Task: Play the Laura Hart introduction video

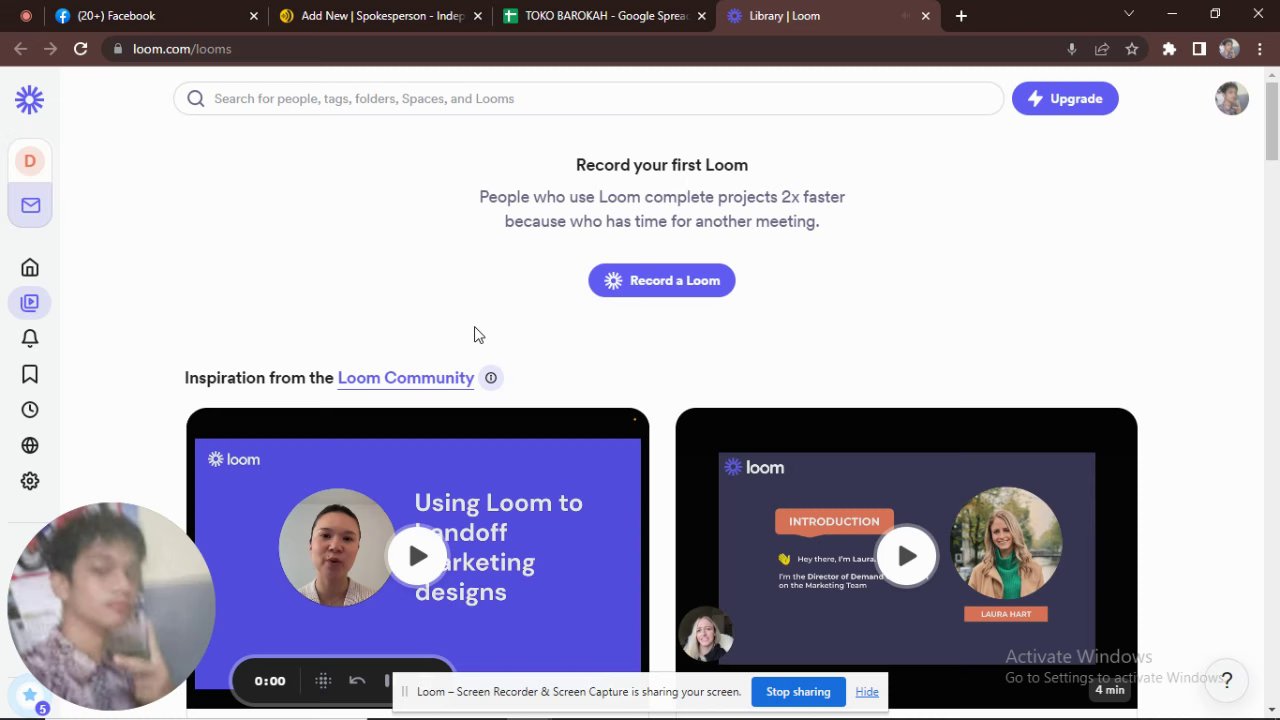Action: click(906, 556)
